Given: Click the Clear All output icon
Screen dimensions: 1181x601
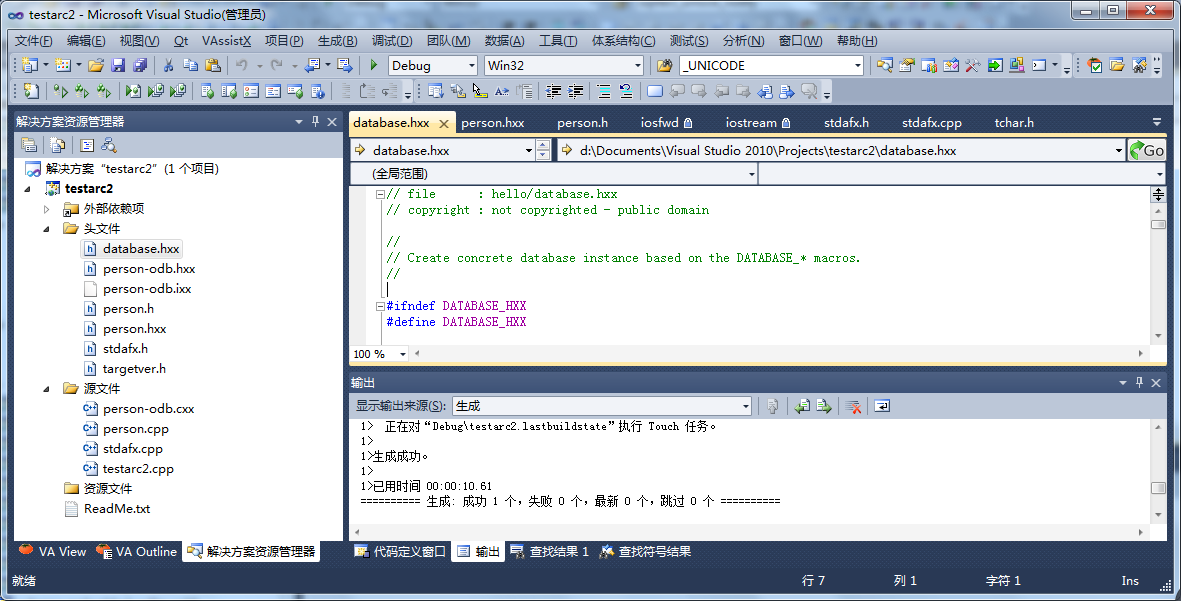Looking at the screenshot, I should point(853,406).
